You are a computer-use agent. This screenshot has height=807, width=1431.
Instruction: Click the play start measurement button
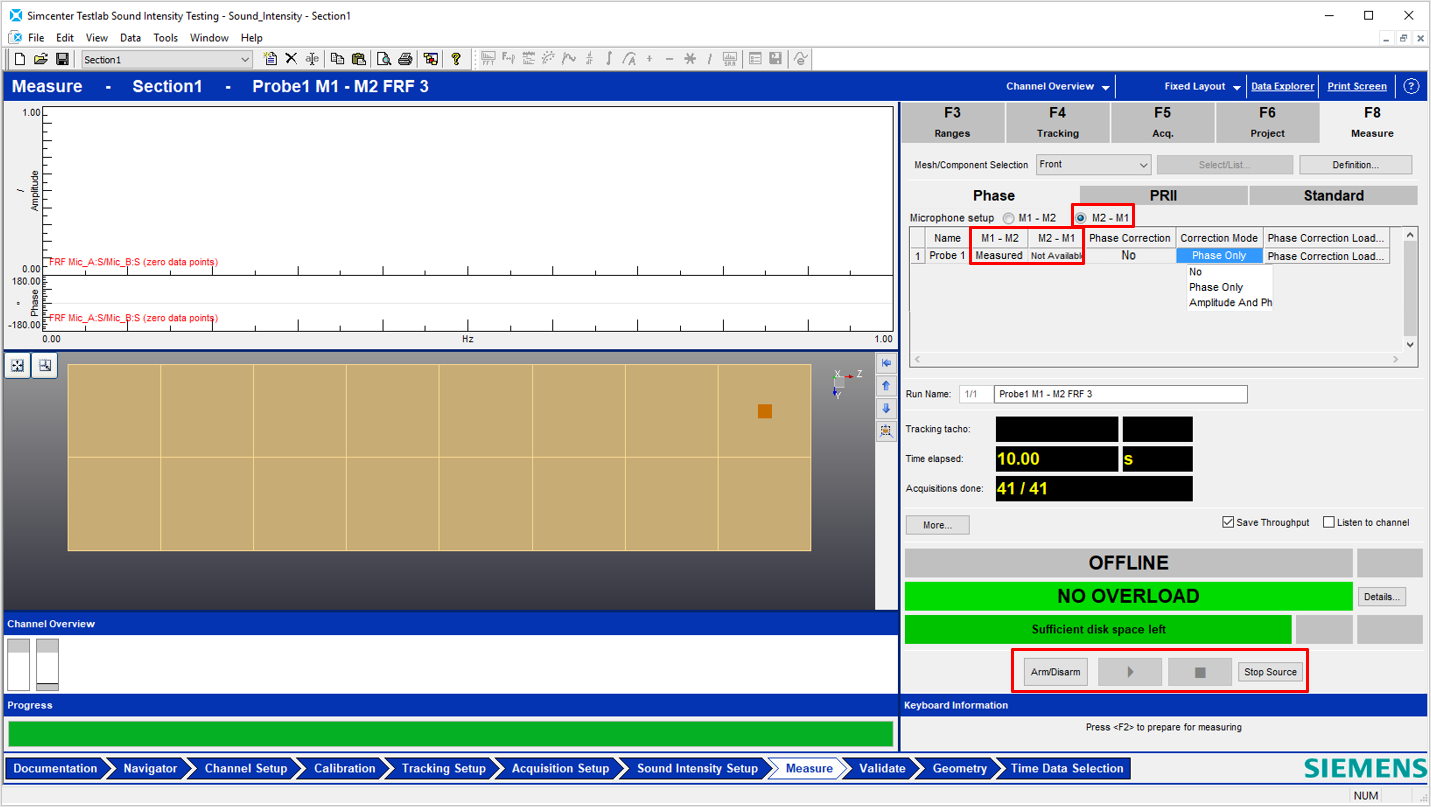pos(1130,672)
